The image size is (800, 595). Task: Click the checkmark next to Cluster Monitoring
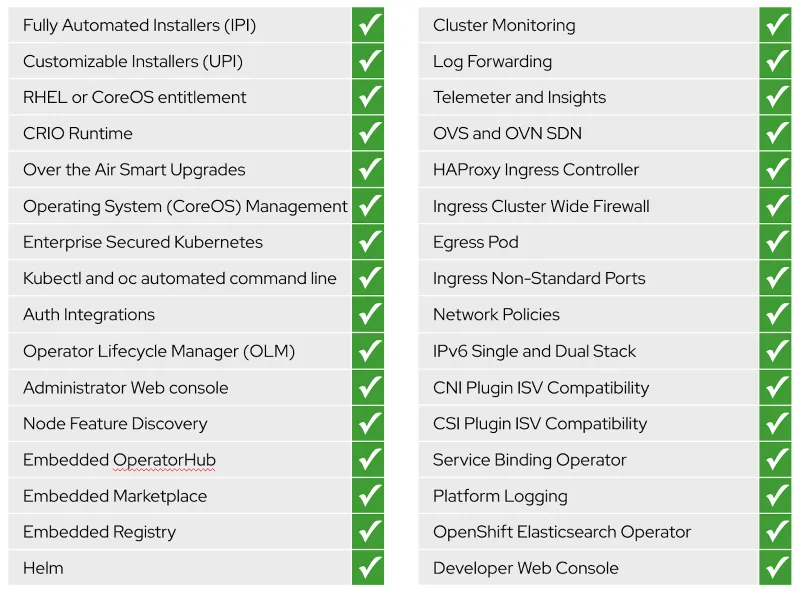[775, 25]
